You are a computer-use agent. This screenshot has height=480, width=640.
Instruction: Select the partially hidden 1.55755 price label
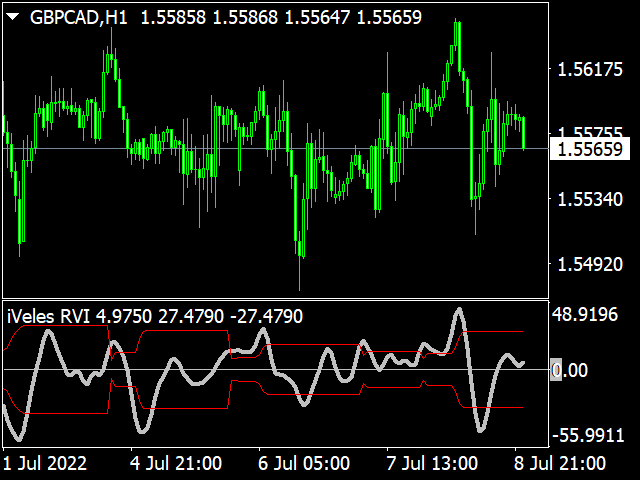pos(590,132)
